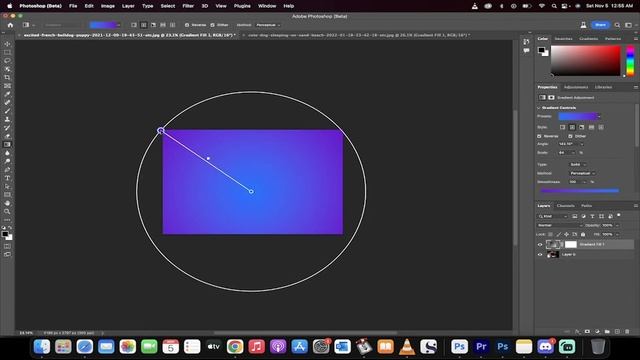640x360 pixels.
Task: Click the rainbow hue slider strip
Action: [x=630, y=60]
